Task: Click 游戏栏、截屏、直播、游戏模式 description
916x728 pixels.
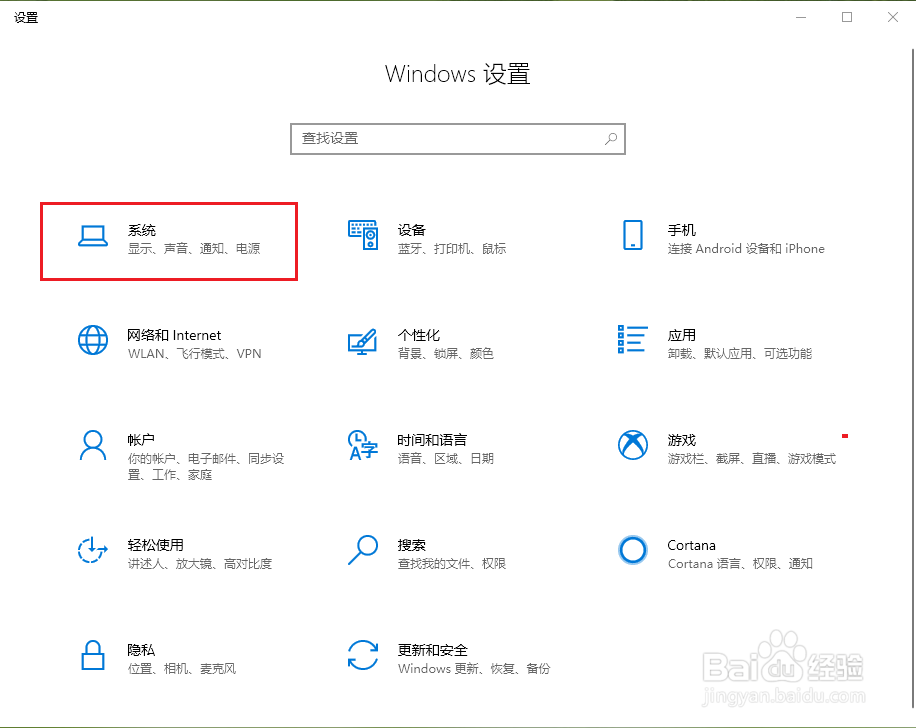Action: tap(752, 459)
